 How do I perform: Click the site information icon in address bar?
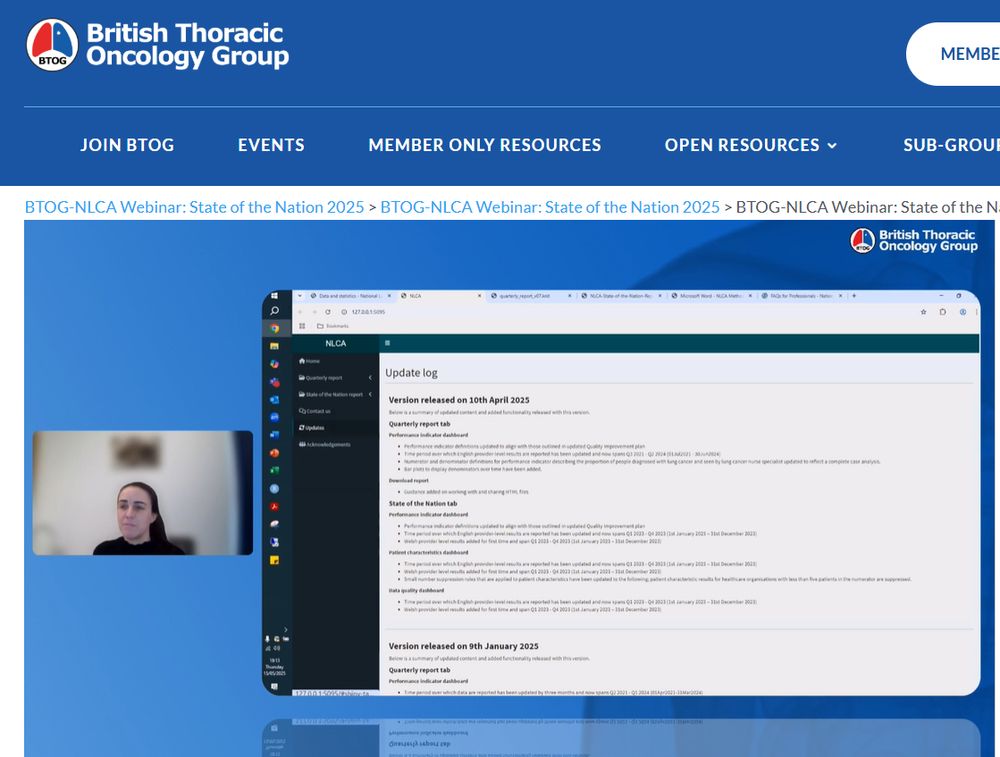[x=344, y=312]
